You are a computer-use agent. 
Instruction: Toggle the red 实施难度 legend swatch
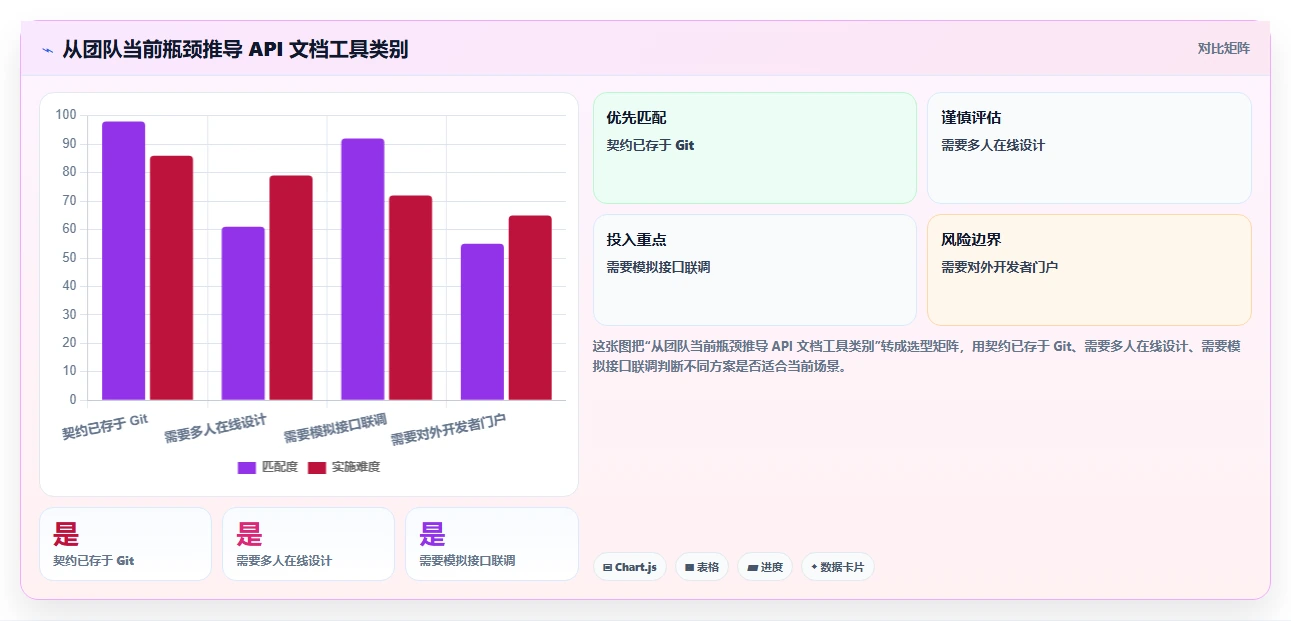tap(317, 467)
